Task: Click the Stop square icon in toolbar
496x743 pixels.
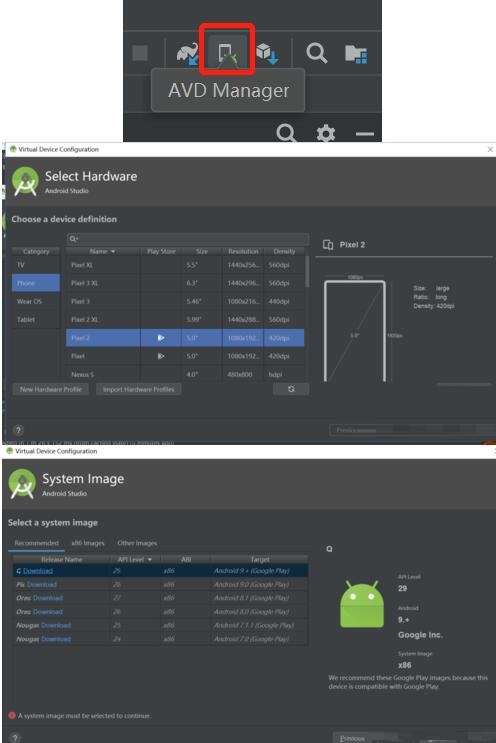Action: click(140, 53)
